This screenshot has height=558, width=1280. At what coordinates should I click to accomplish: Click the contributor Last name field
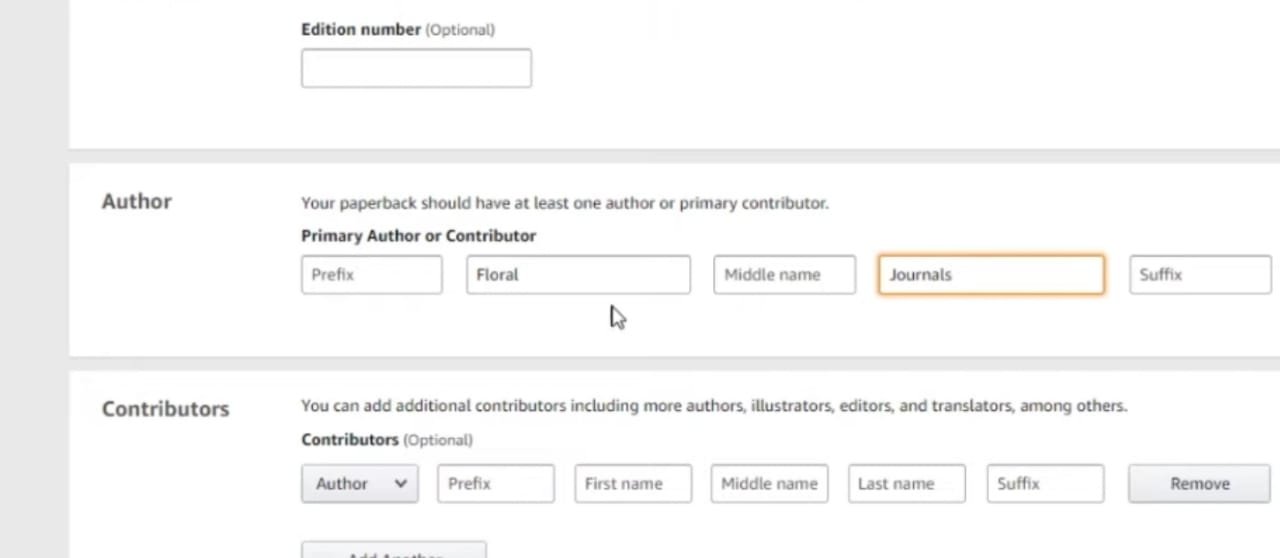pos(906,484)
